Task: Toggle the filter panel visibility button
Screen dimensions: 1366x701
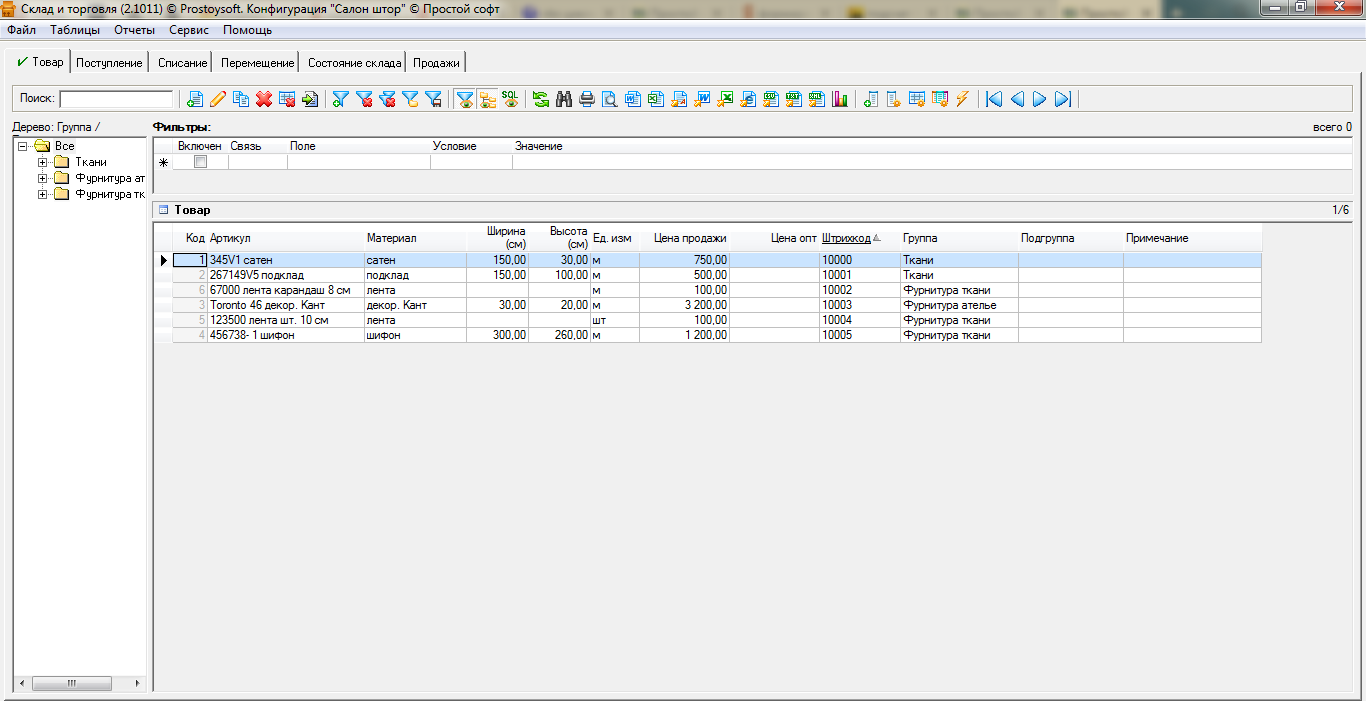Action: coord(465,99)
